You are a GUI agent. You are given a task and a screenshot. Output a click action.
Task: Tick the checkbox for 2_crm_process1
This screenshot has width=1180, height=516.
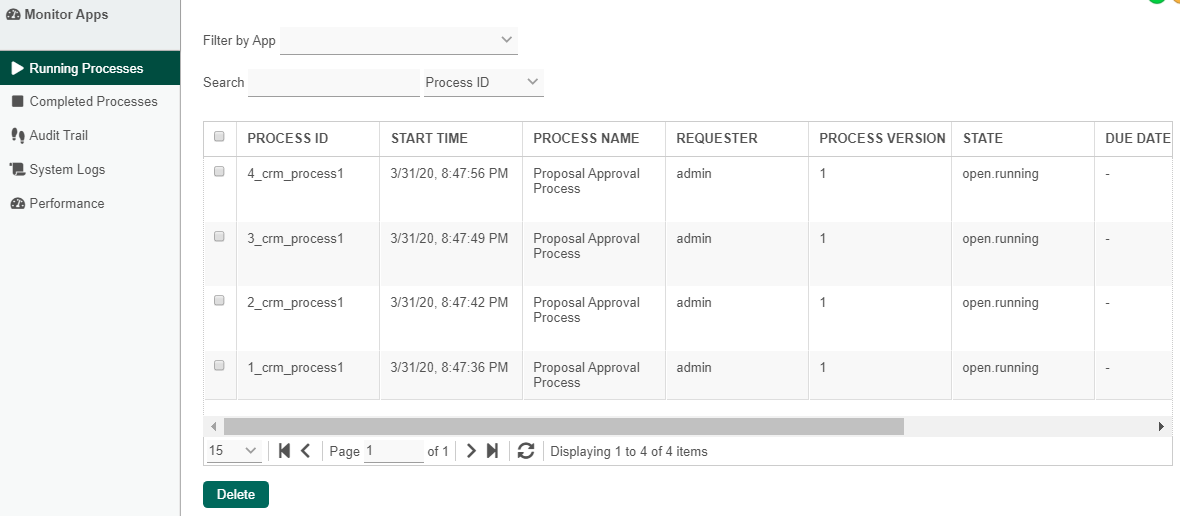(219, 301)
